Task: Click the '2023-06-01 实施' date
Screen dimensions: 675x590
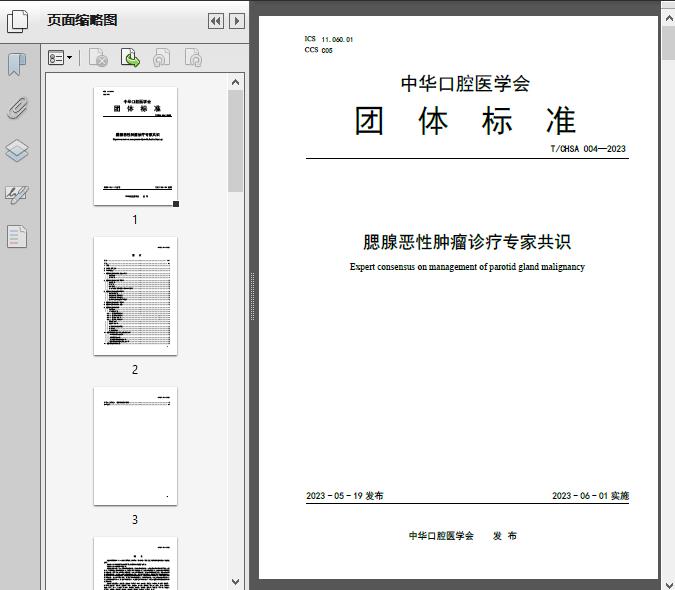Action: [x=591, y=496]
